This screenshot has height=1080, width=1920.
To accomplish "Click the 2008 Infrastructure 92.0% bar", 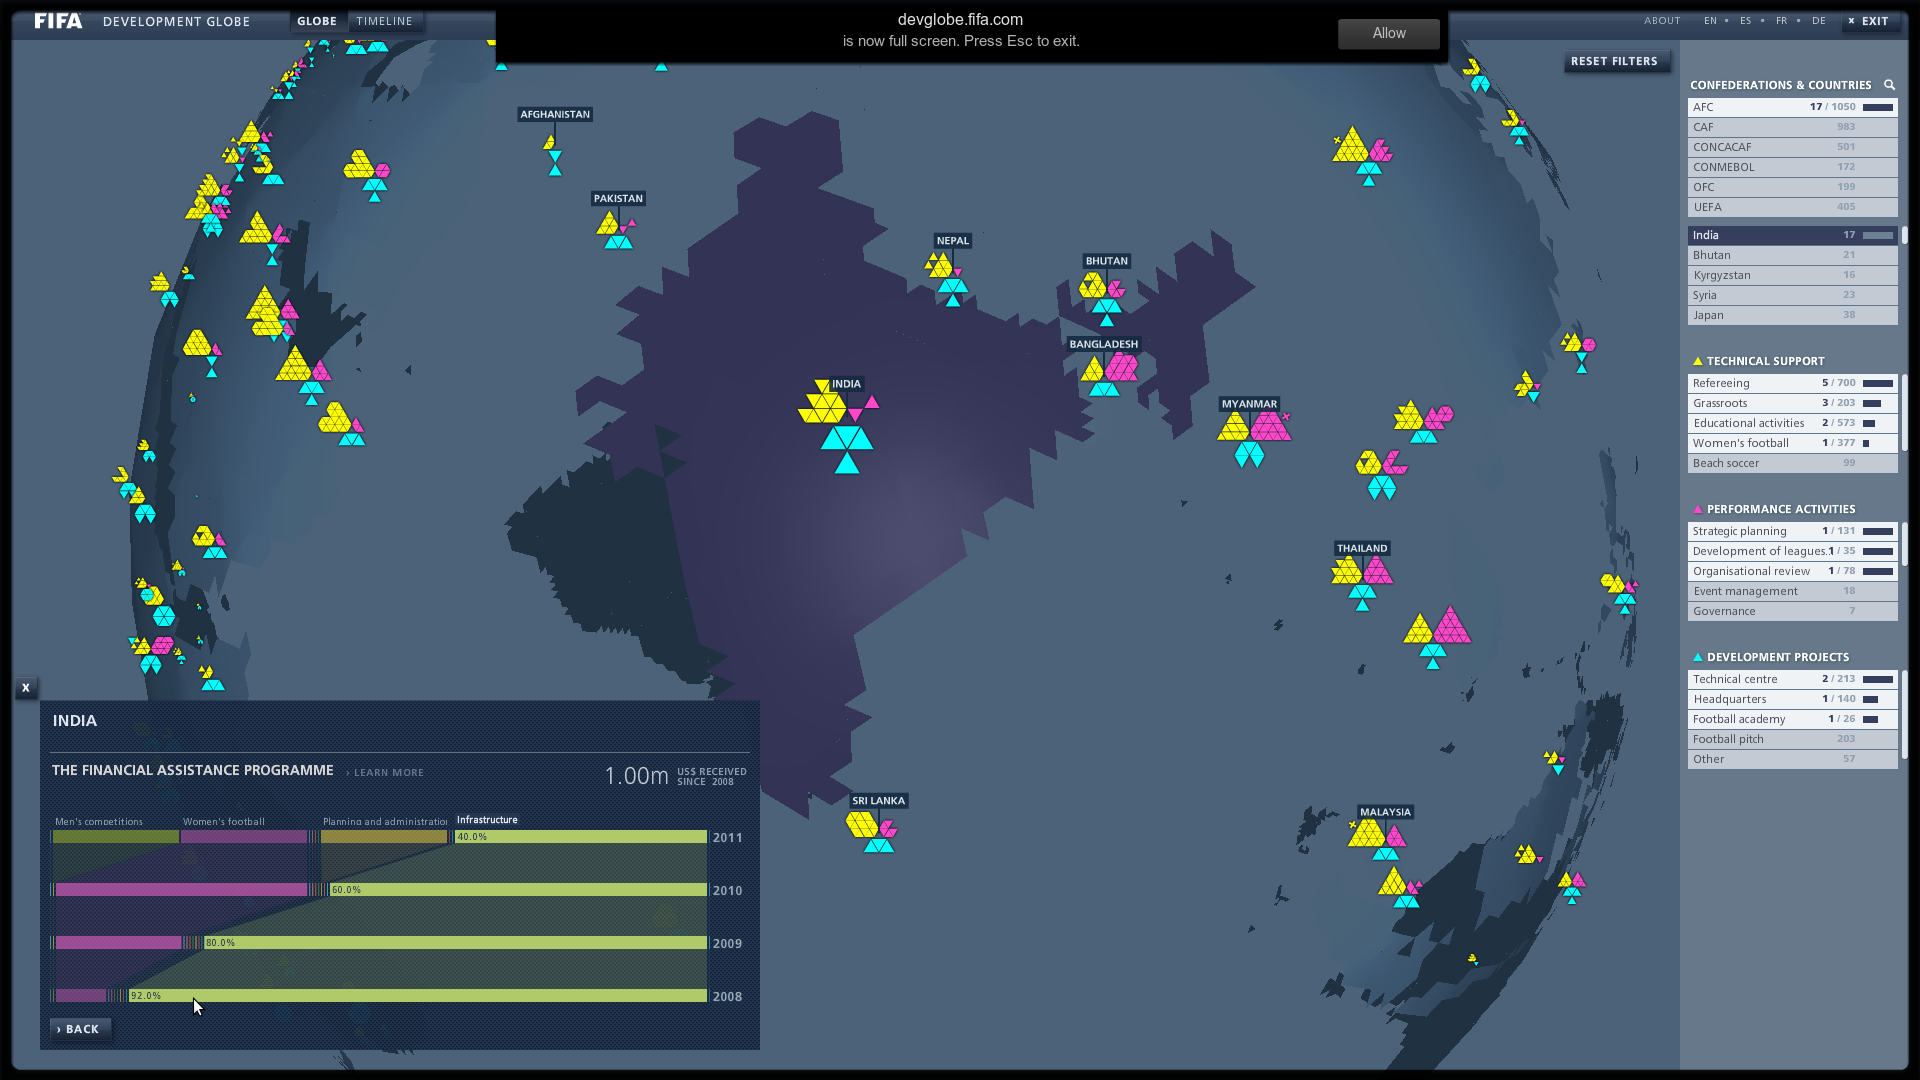I will (418, 996).
